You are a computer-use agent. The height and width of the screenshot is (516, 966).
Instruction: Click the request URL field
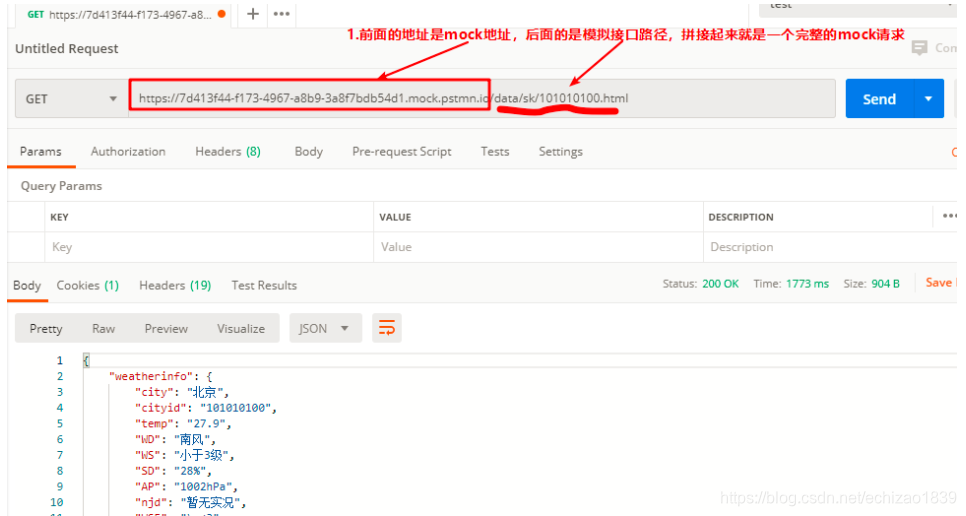(x=482, y=99)
